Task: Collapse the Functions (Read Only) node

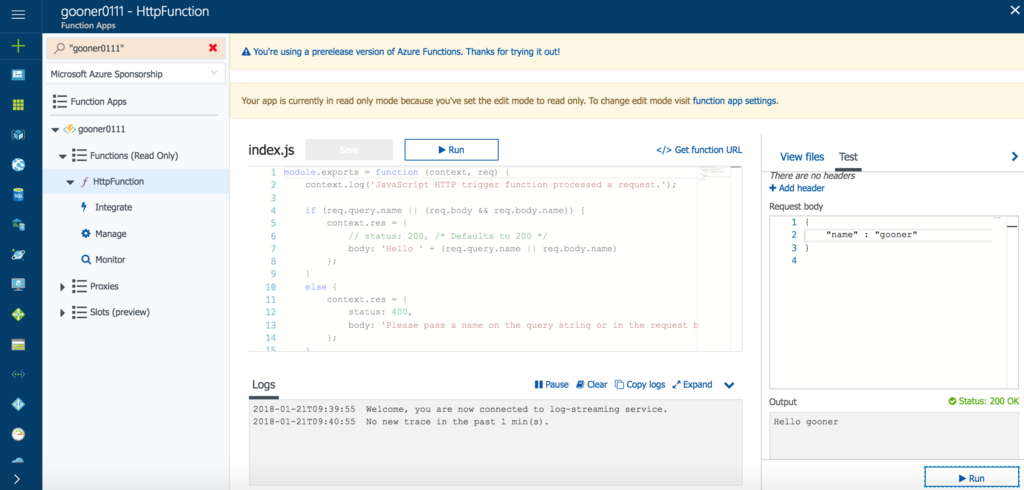Action: coord(63,156)
